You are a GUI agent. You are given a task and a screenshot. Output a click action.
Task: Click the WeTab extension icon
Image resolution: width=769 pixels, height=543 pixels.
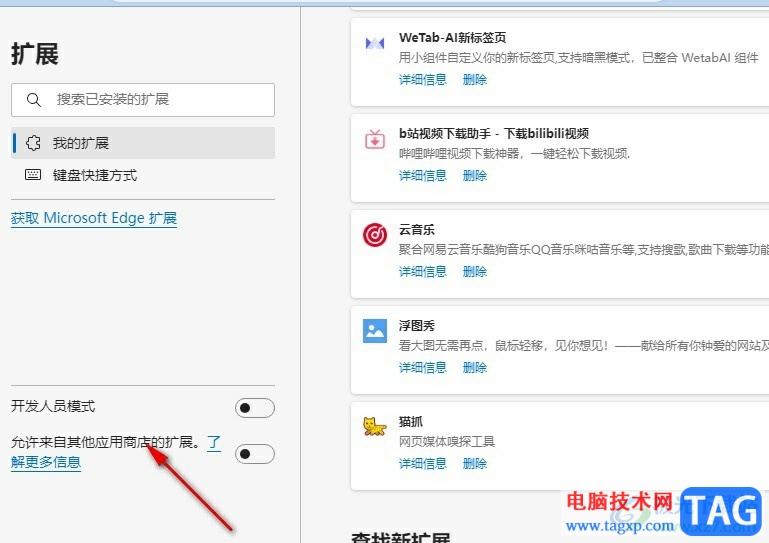pyautogui.click(x=375, y=44)
